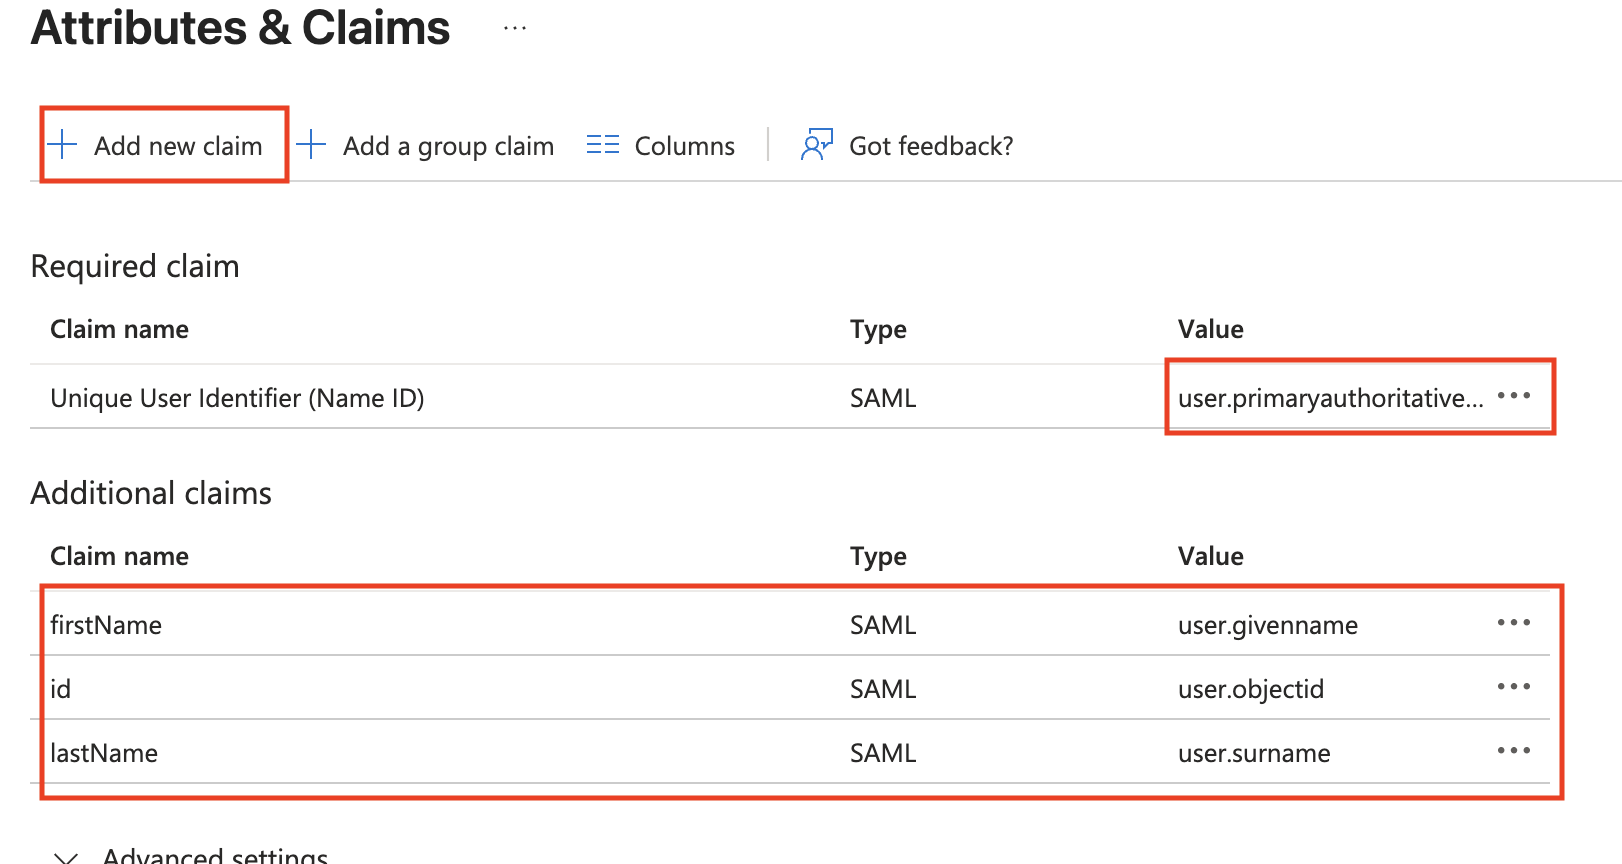Click the Columns list icon
The width and height of the screenshot is (1622, 864).
(603, 145)
